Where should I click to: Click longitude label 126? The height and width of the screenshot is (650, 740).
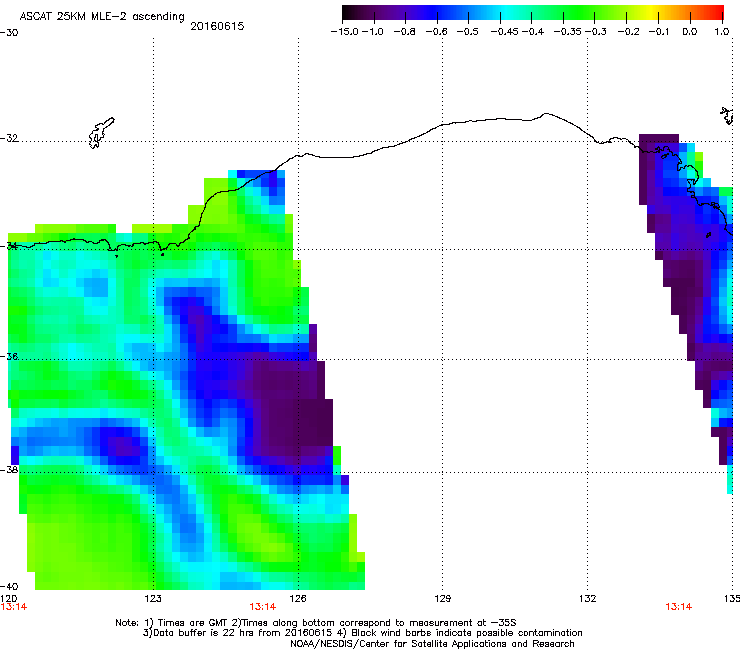[298, 599]
